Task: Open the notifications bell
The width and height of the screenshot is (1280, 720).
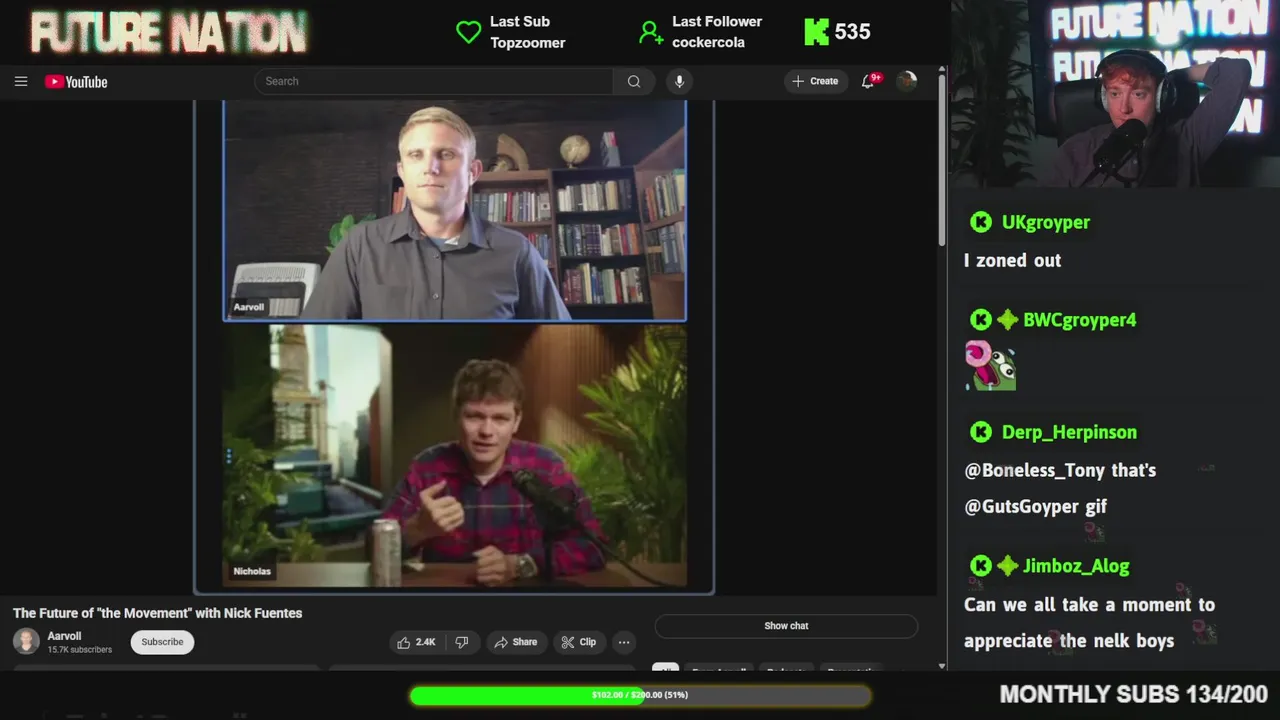Action: click(x=868, y=81)
